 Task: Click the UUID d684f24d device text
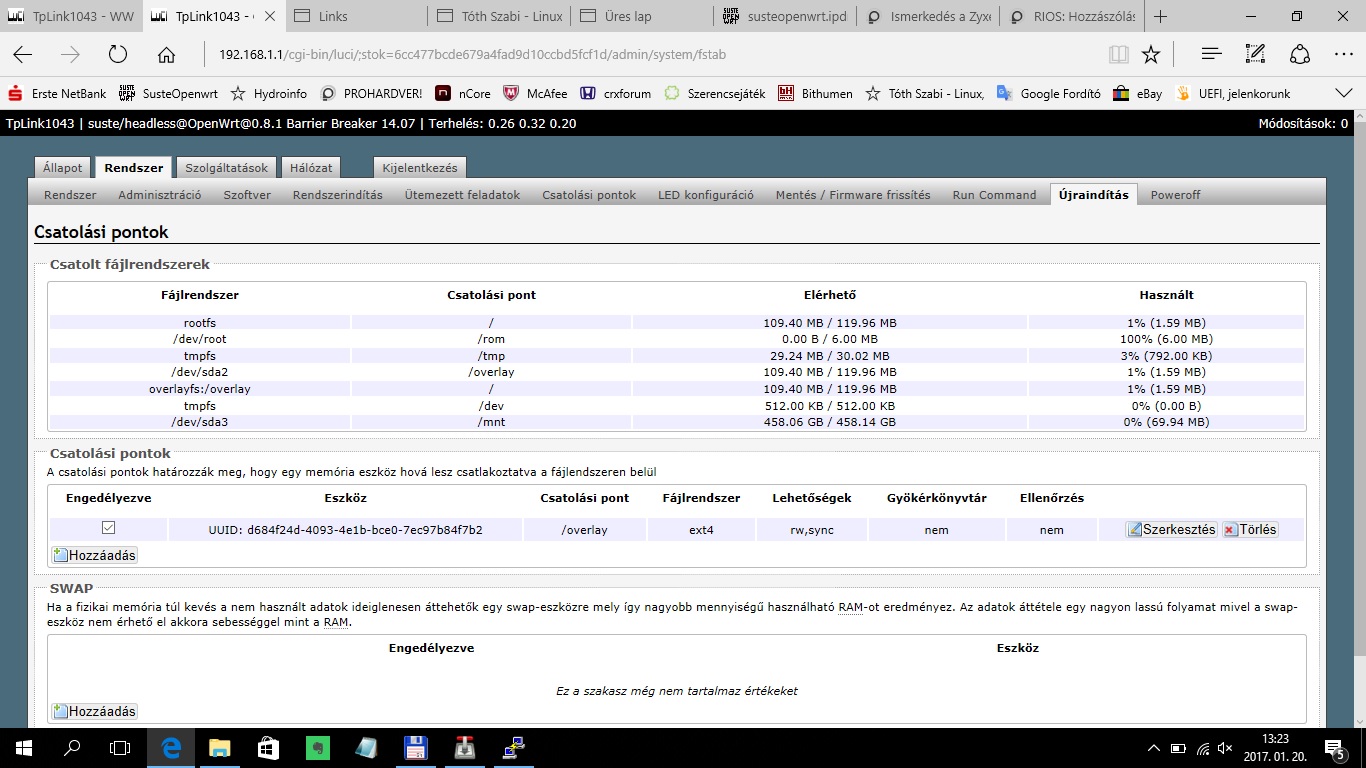[345, 530]
